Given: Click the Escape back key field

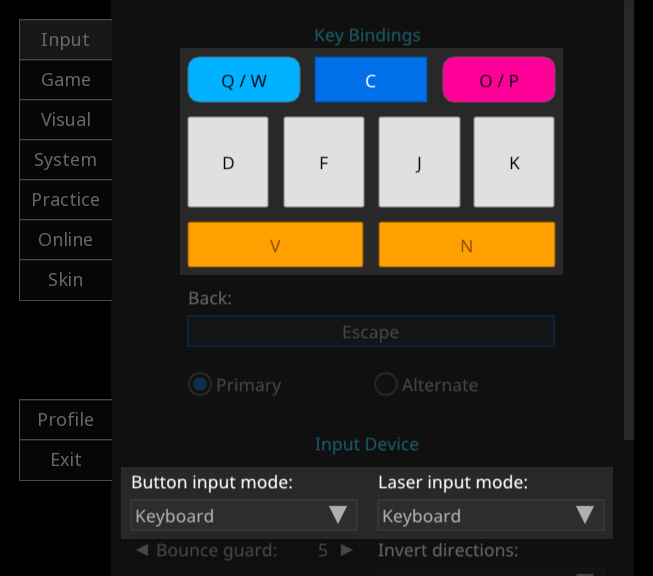Looking at the screenshot, I should [371, 332].
